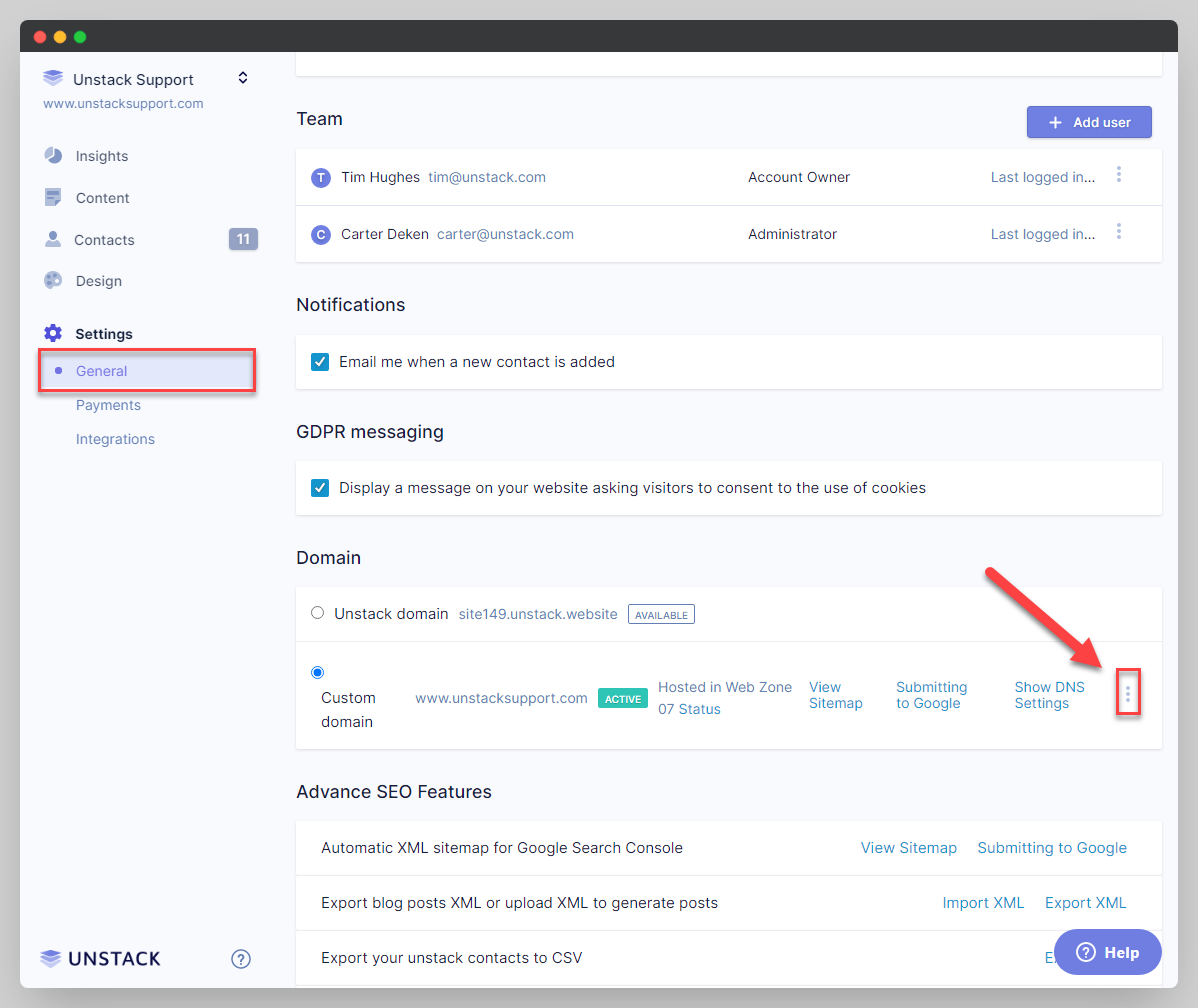Click the Unstack logo at bottom left
The width and height of the screenshot is (1198, 1008).
100,959
